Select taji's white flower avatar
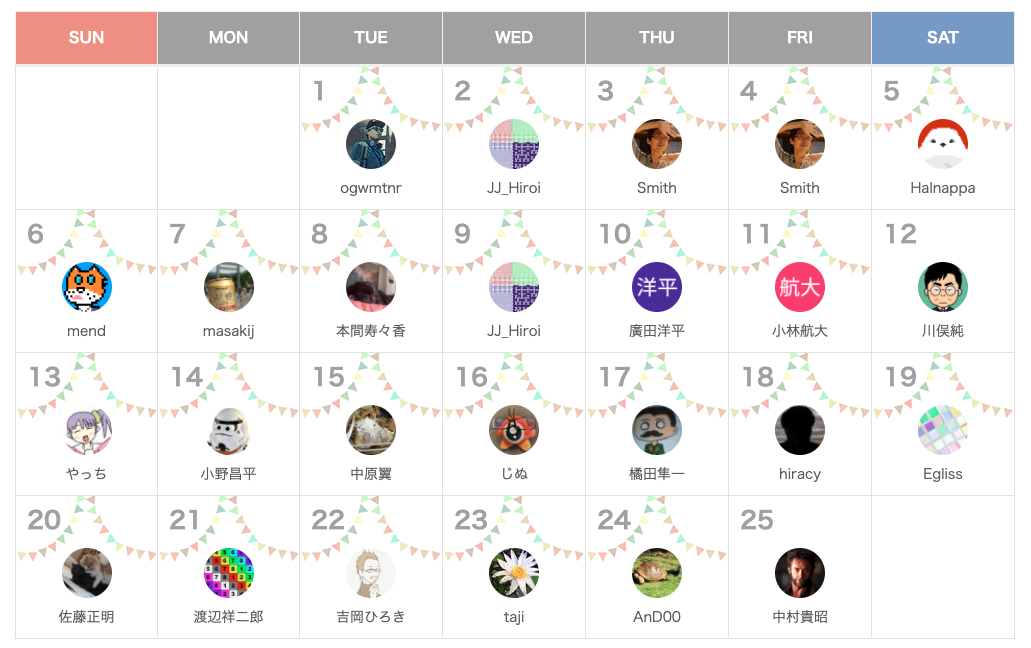Viewport: 1031px width, 648px height. (514, 573)
